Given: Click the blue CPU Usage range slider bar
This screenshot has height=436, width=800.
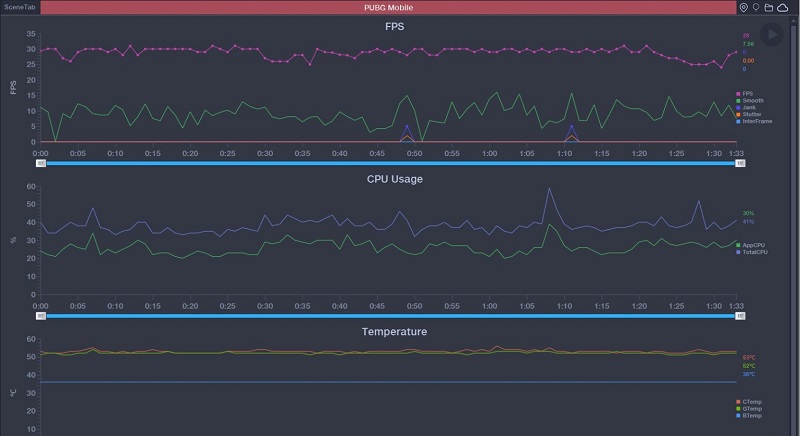Looking at the screenshot, I should [x=390, y=316].
